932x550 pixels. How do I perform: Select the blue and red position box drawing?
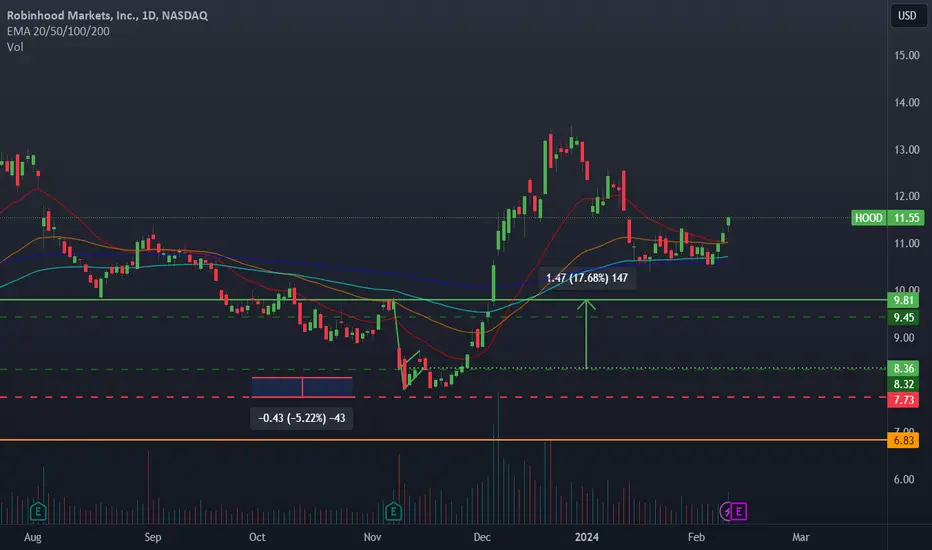coord(302,387)
